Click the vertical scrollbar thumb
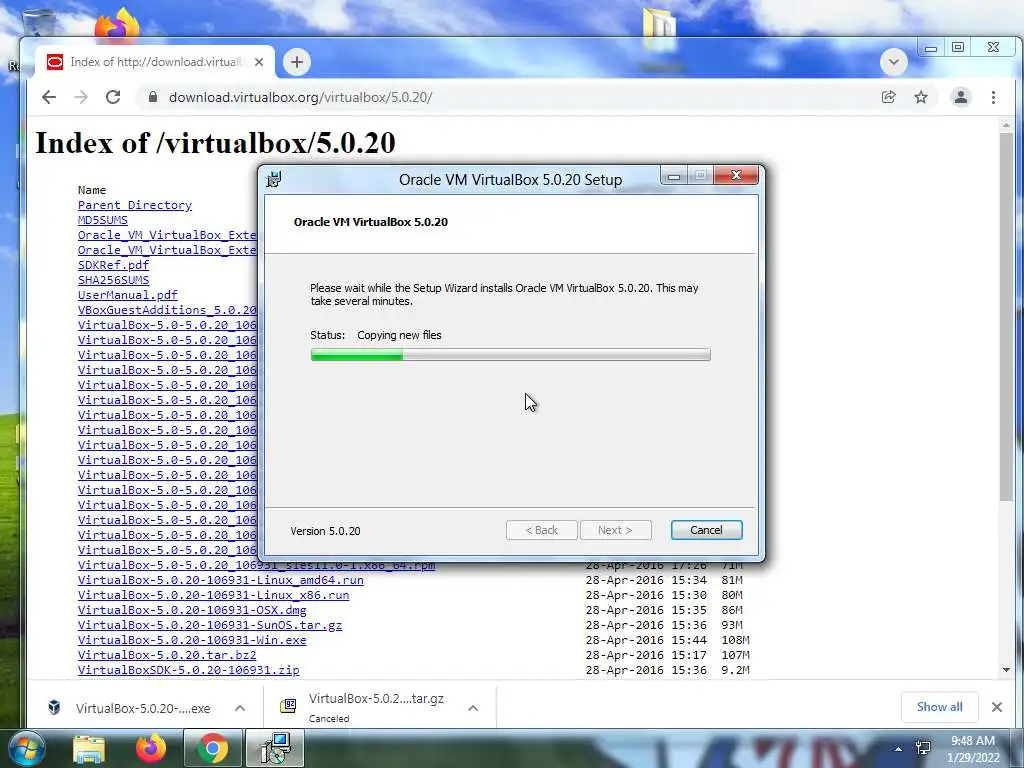1024x768 pixels. (1006, 317)
